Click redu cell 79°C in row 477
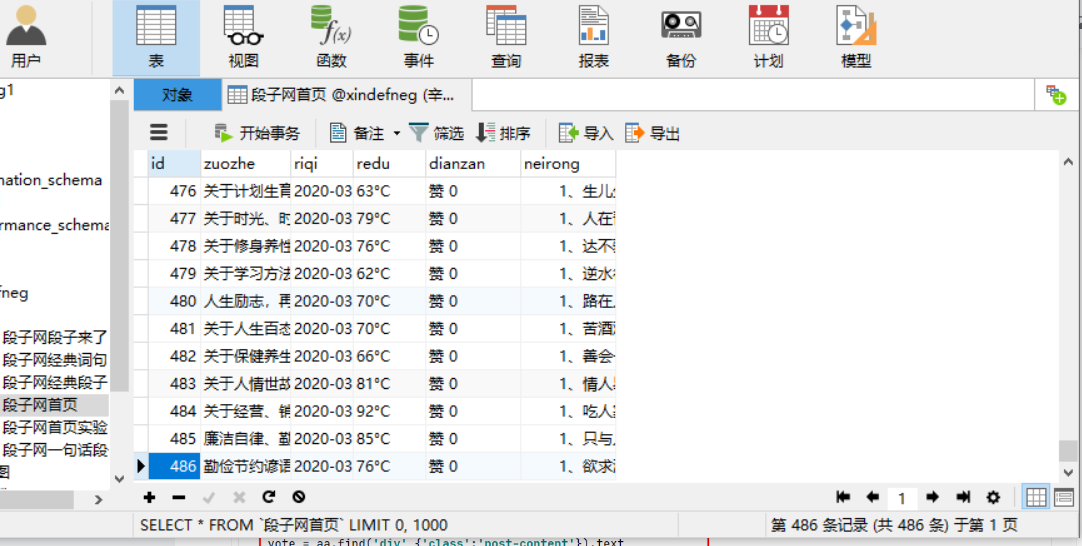1082x546 pixels. [389, 218]
